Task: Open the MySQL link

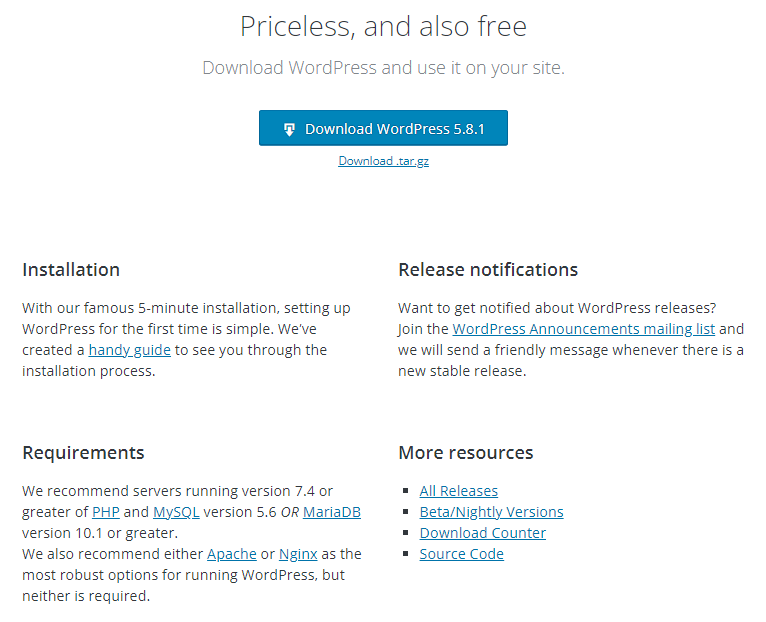Action: pyautogui.click(x=176, y=512)
